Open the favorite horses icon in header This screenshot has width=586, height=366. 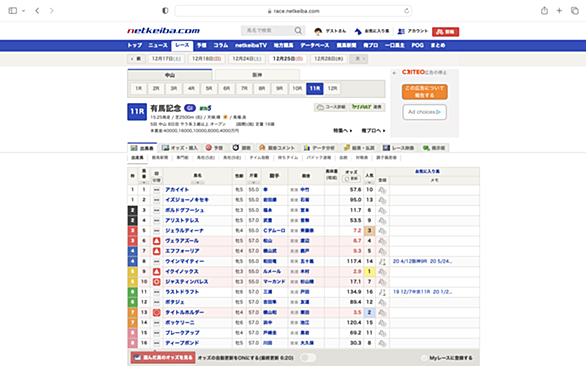358,31
